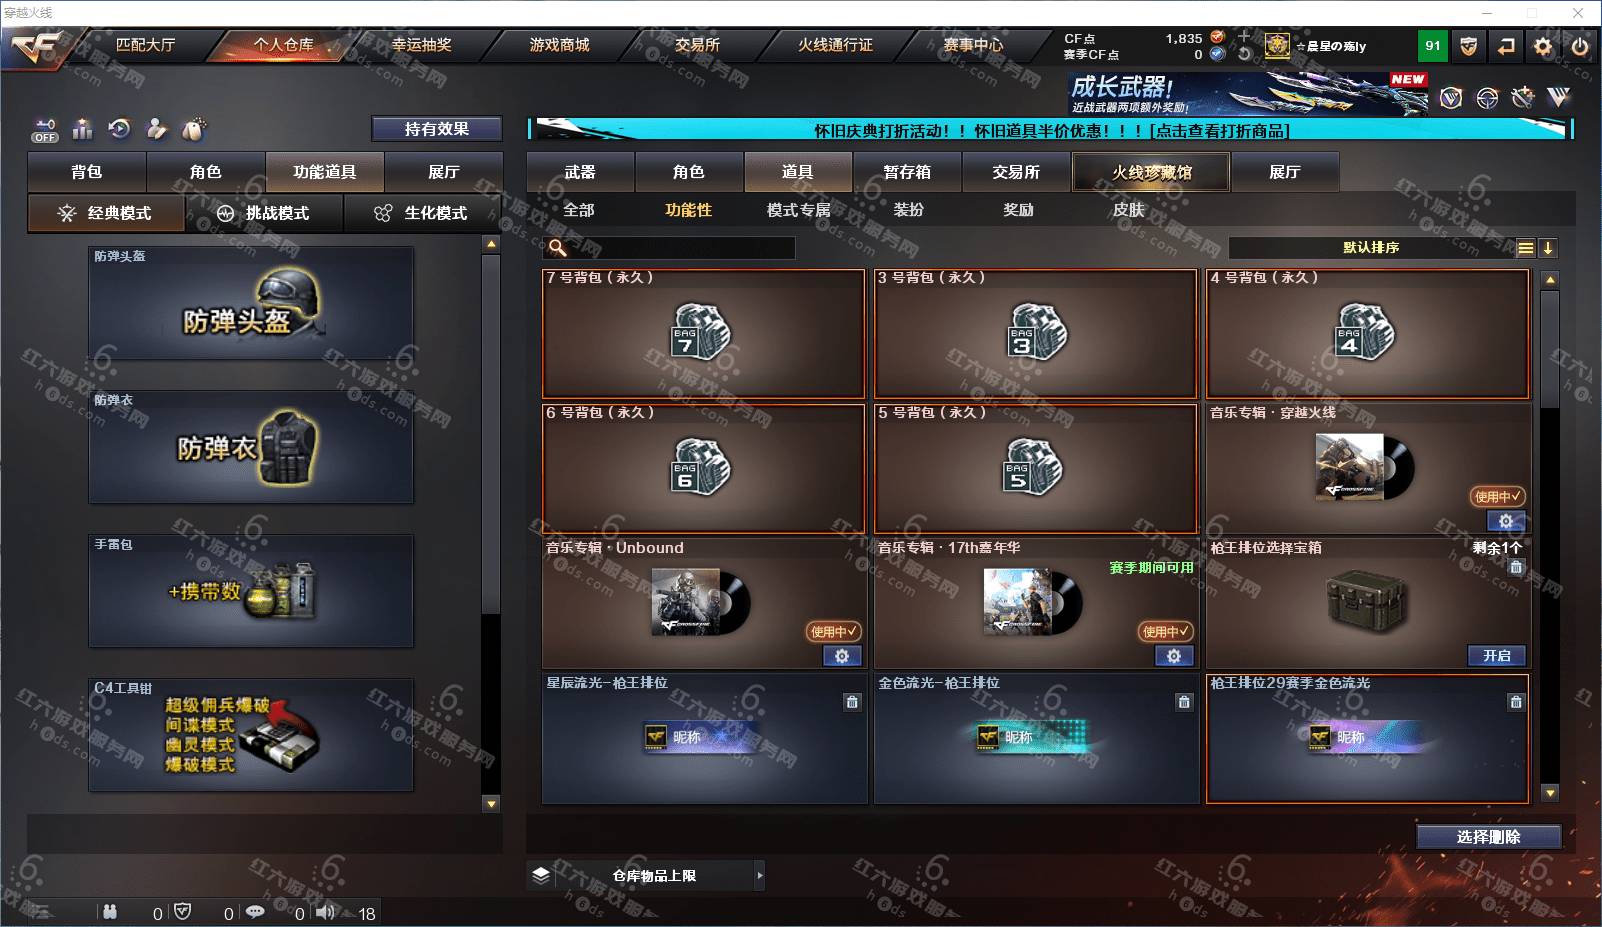Open the ranking podium icon

tap(83, 129)
